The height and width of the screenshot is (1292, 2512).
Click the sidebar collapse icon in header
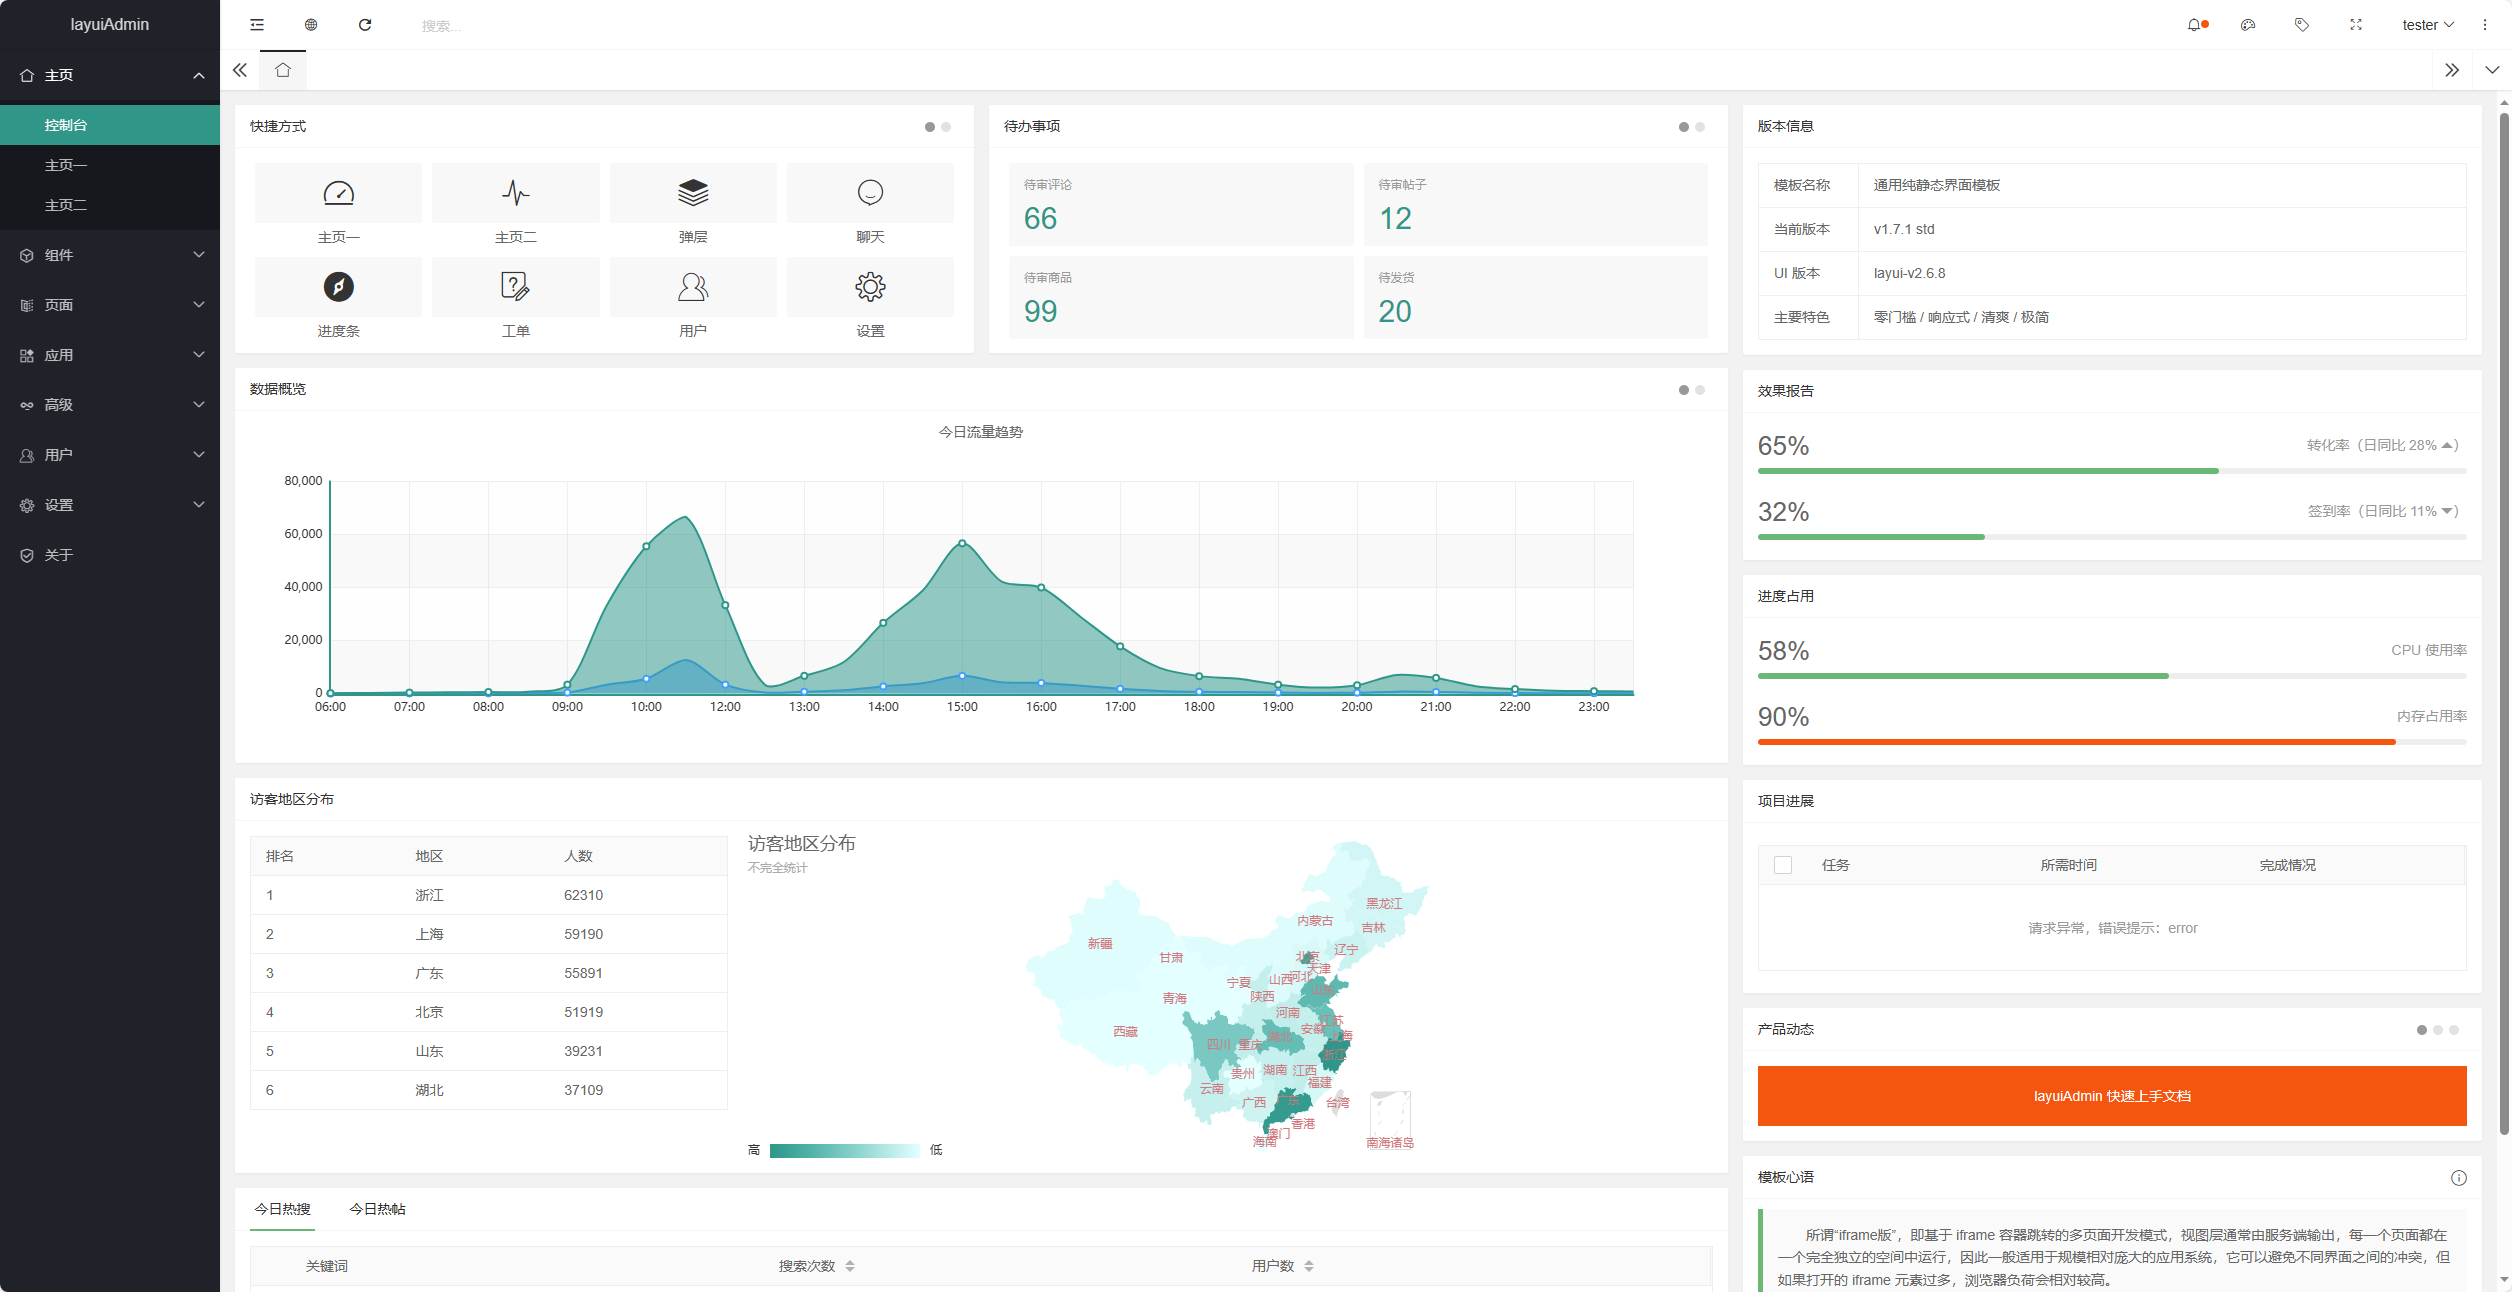pyautogui.click(x=257, y=25)
